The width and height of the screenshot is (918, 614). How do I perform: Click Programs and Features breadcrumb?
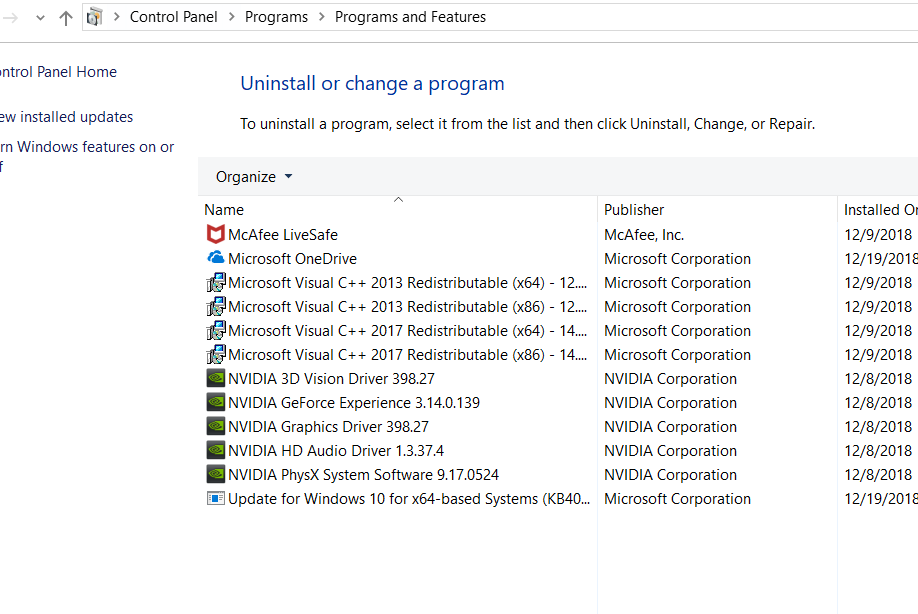(410, 17)
